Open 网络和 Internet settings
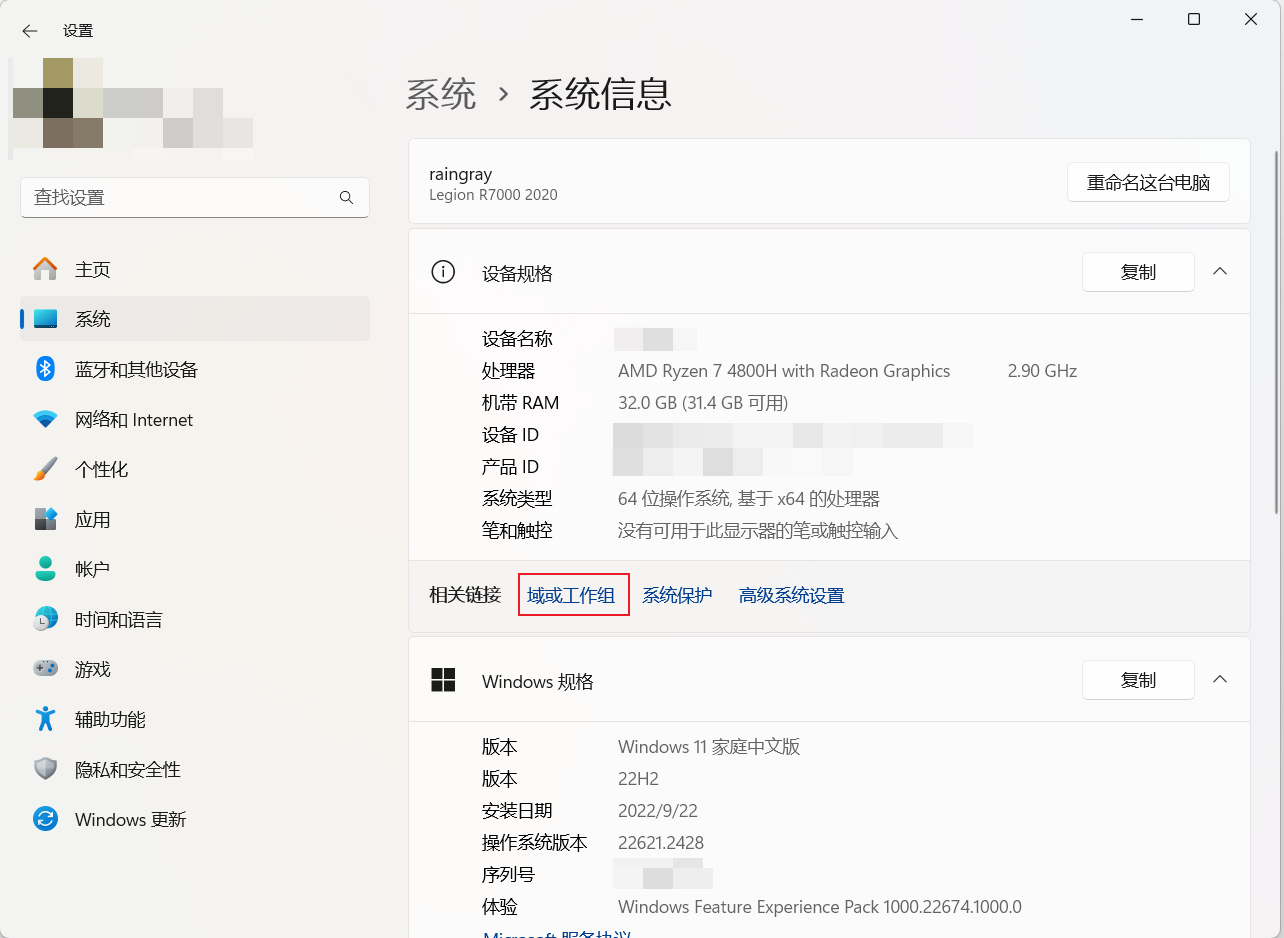 pos(195,419)
